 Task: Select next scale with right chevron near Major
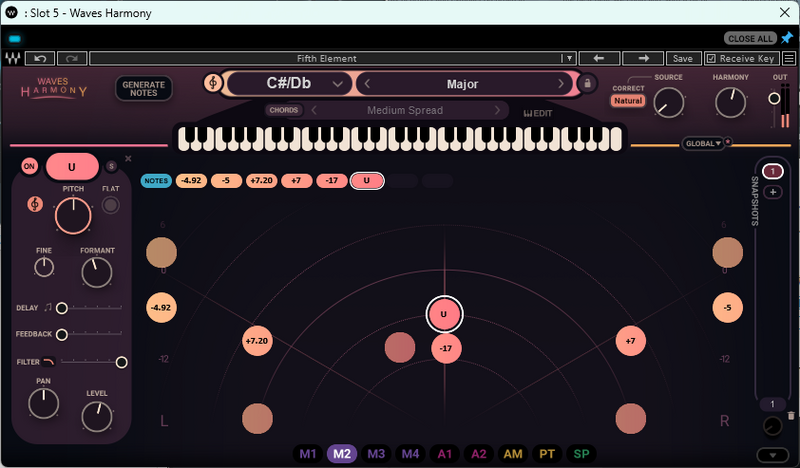click(561, 84)
